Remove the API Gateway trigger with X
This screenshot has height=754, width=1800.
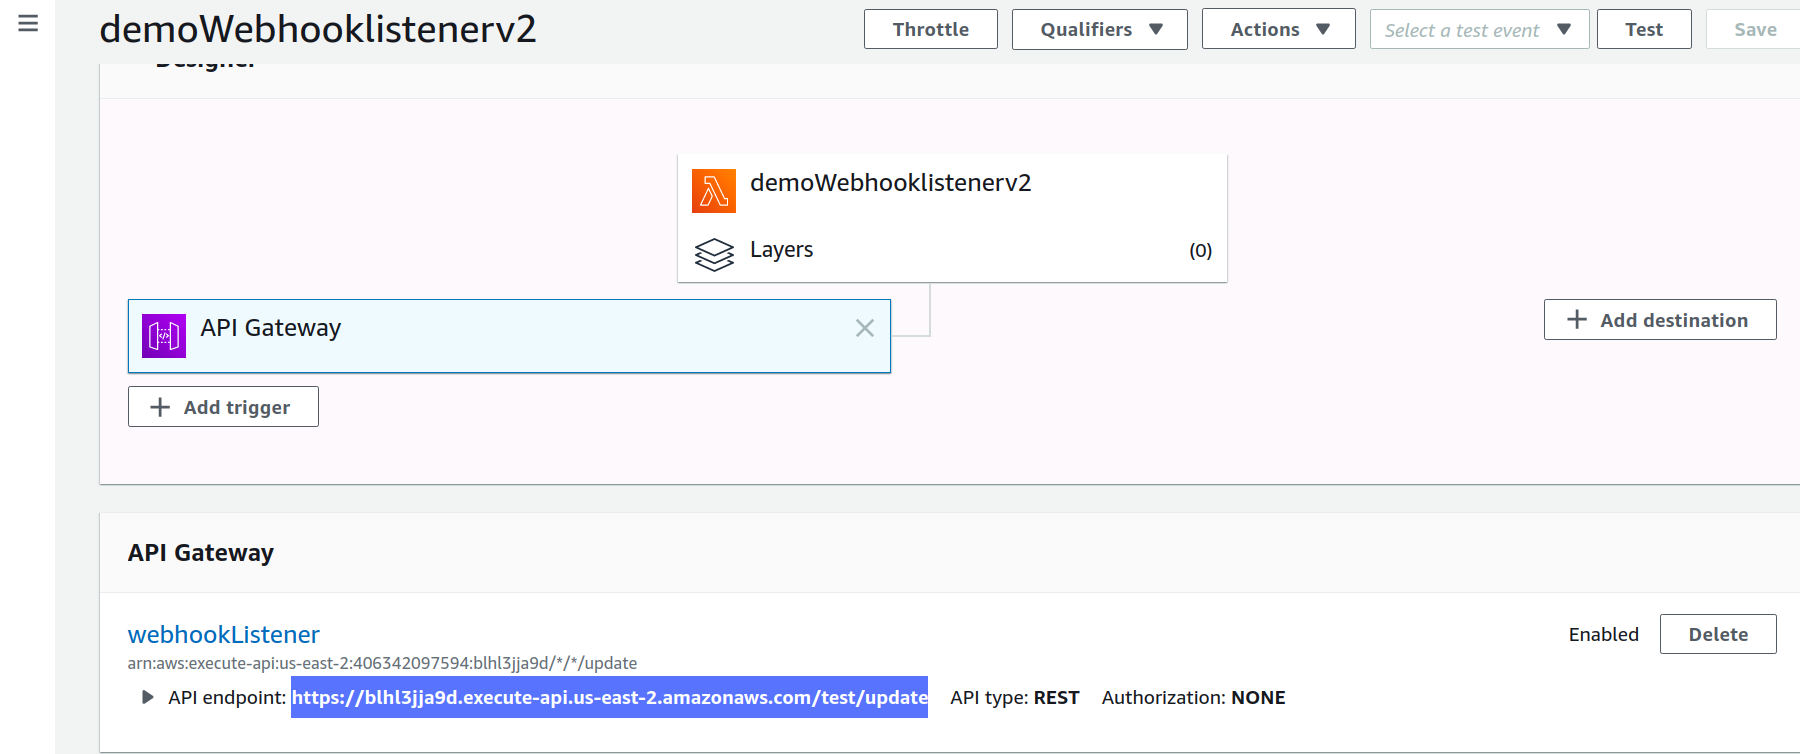(865, 328)
